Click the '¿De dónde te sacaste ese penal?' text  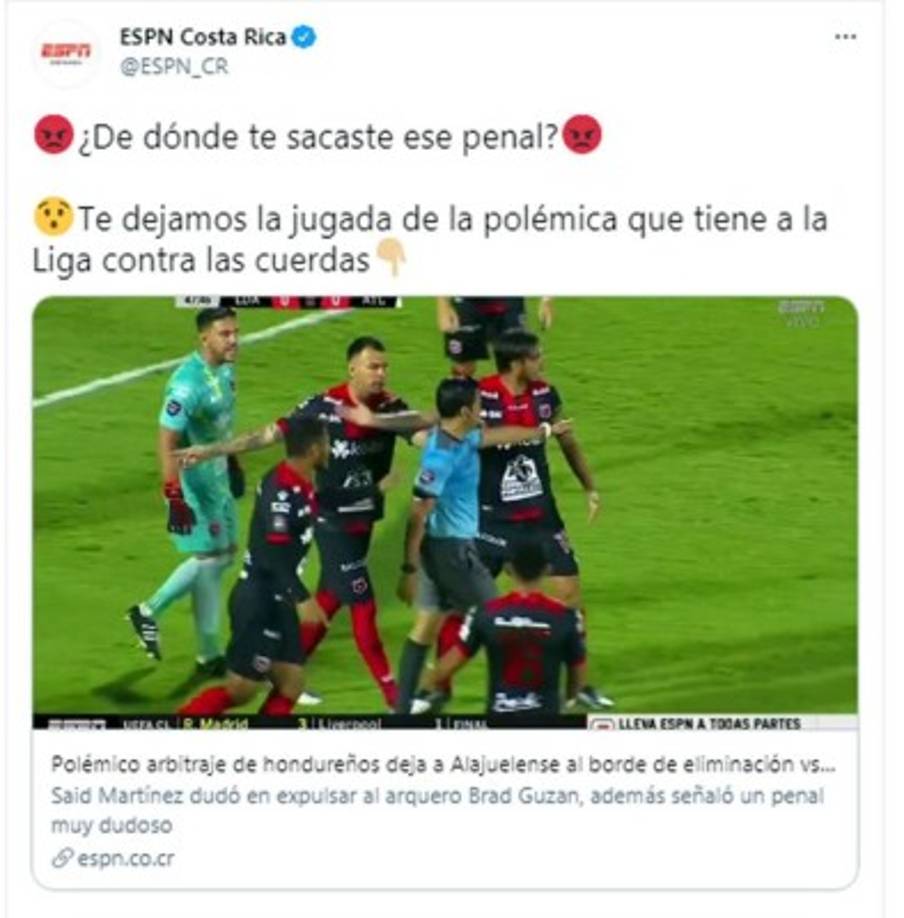[317, 137]
